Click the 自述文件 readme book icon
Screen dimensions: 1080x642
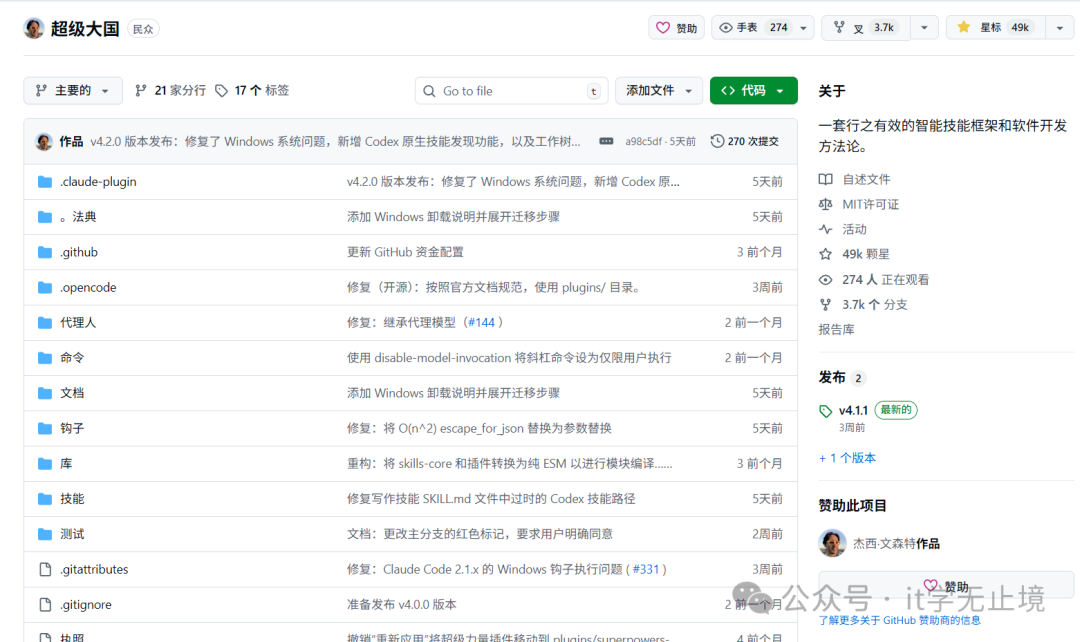coord(826,179)
